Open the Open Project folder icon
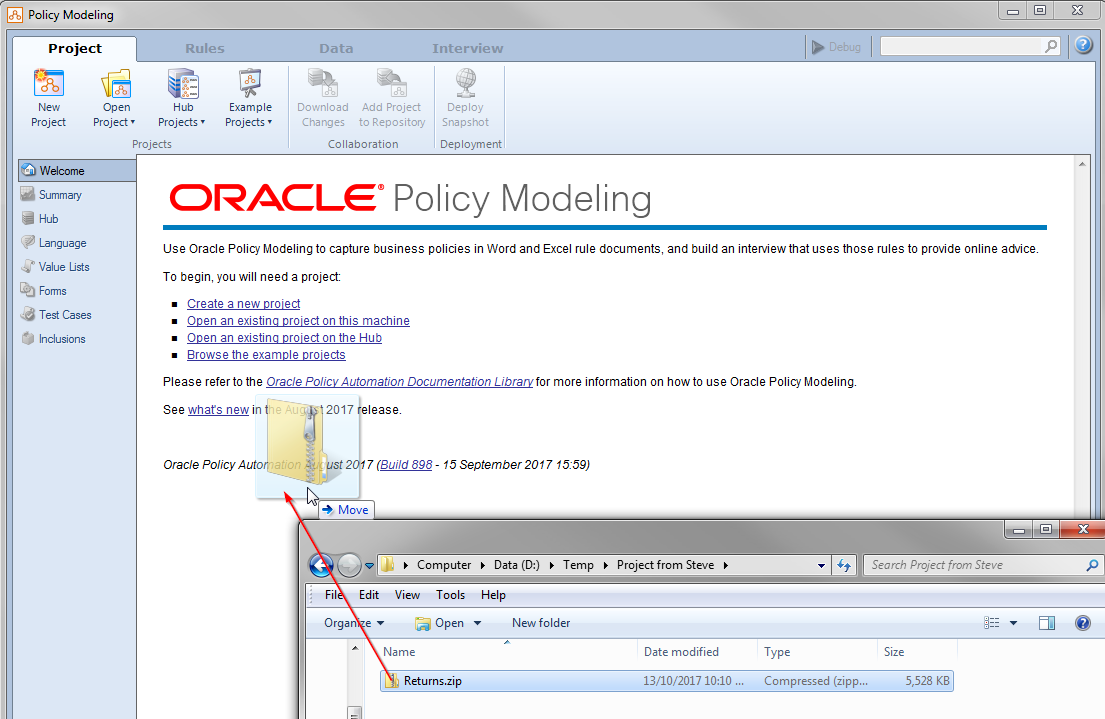Image resolution: width=1105 pixels, height=719 pixels. coord(116,83)
